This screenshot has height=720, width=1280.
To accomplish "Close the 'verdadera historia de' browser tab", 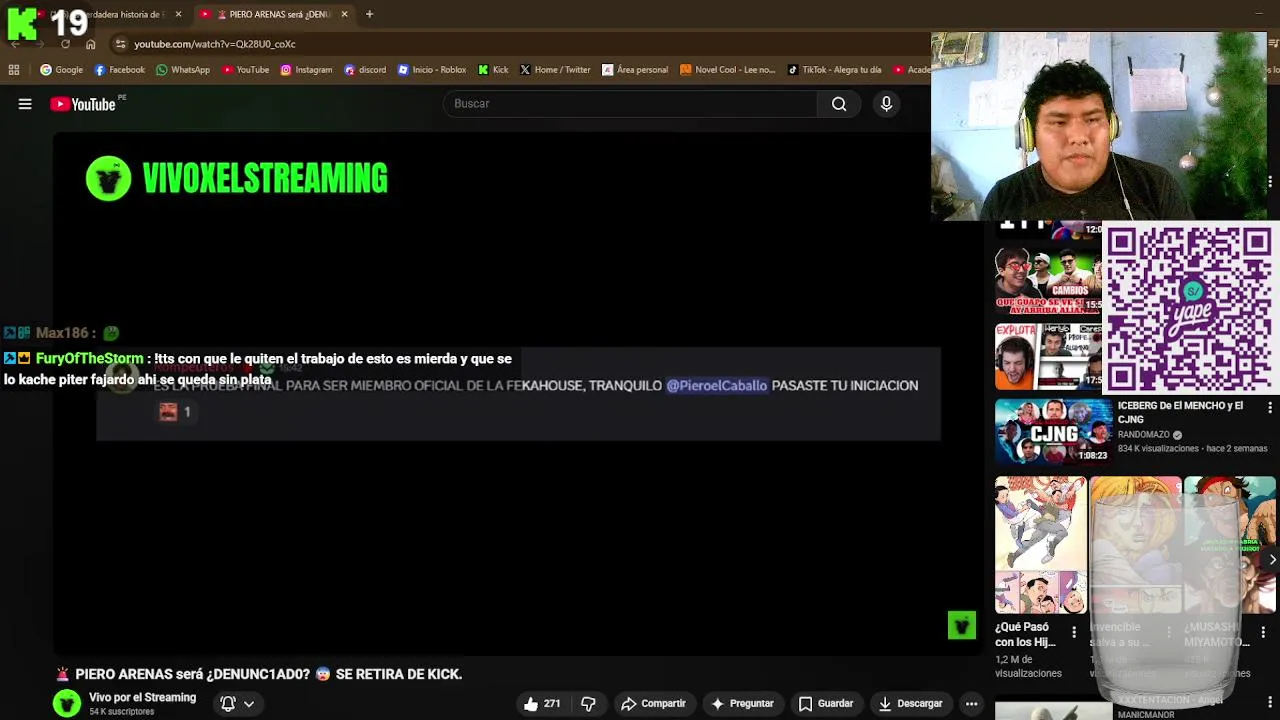I will click(x=178, y=14).
